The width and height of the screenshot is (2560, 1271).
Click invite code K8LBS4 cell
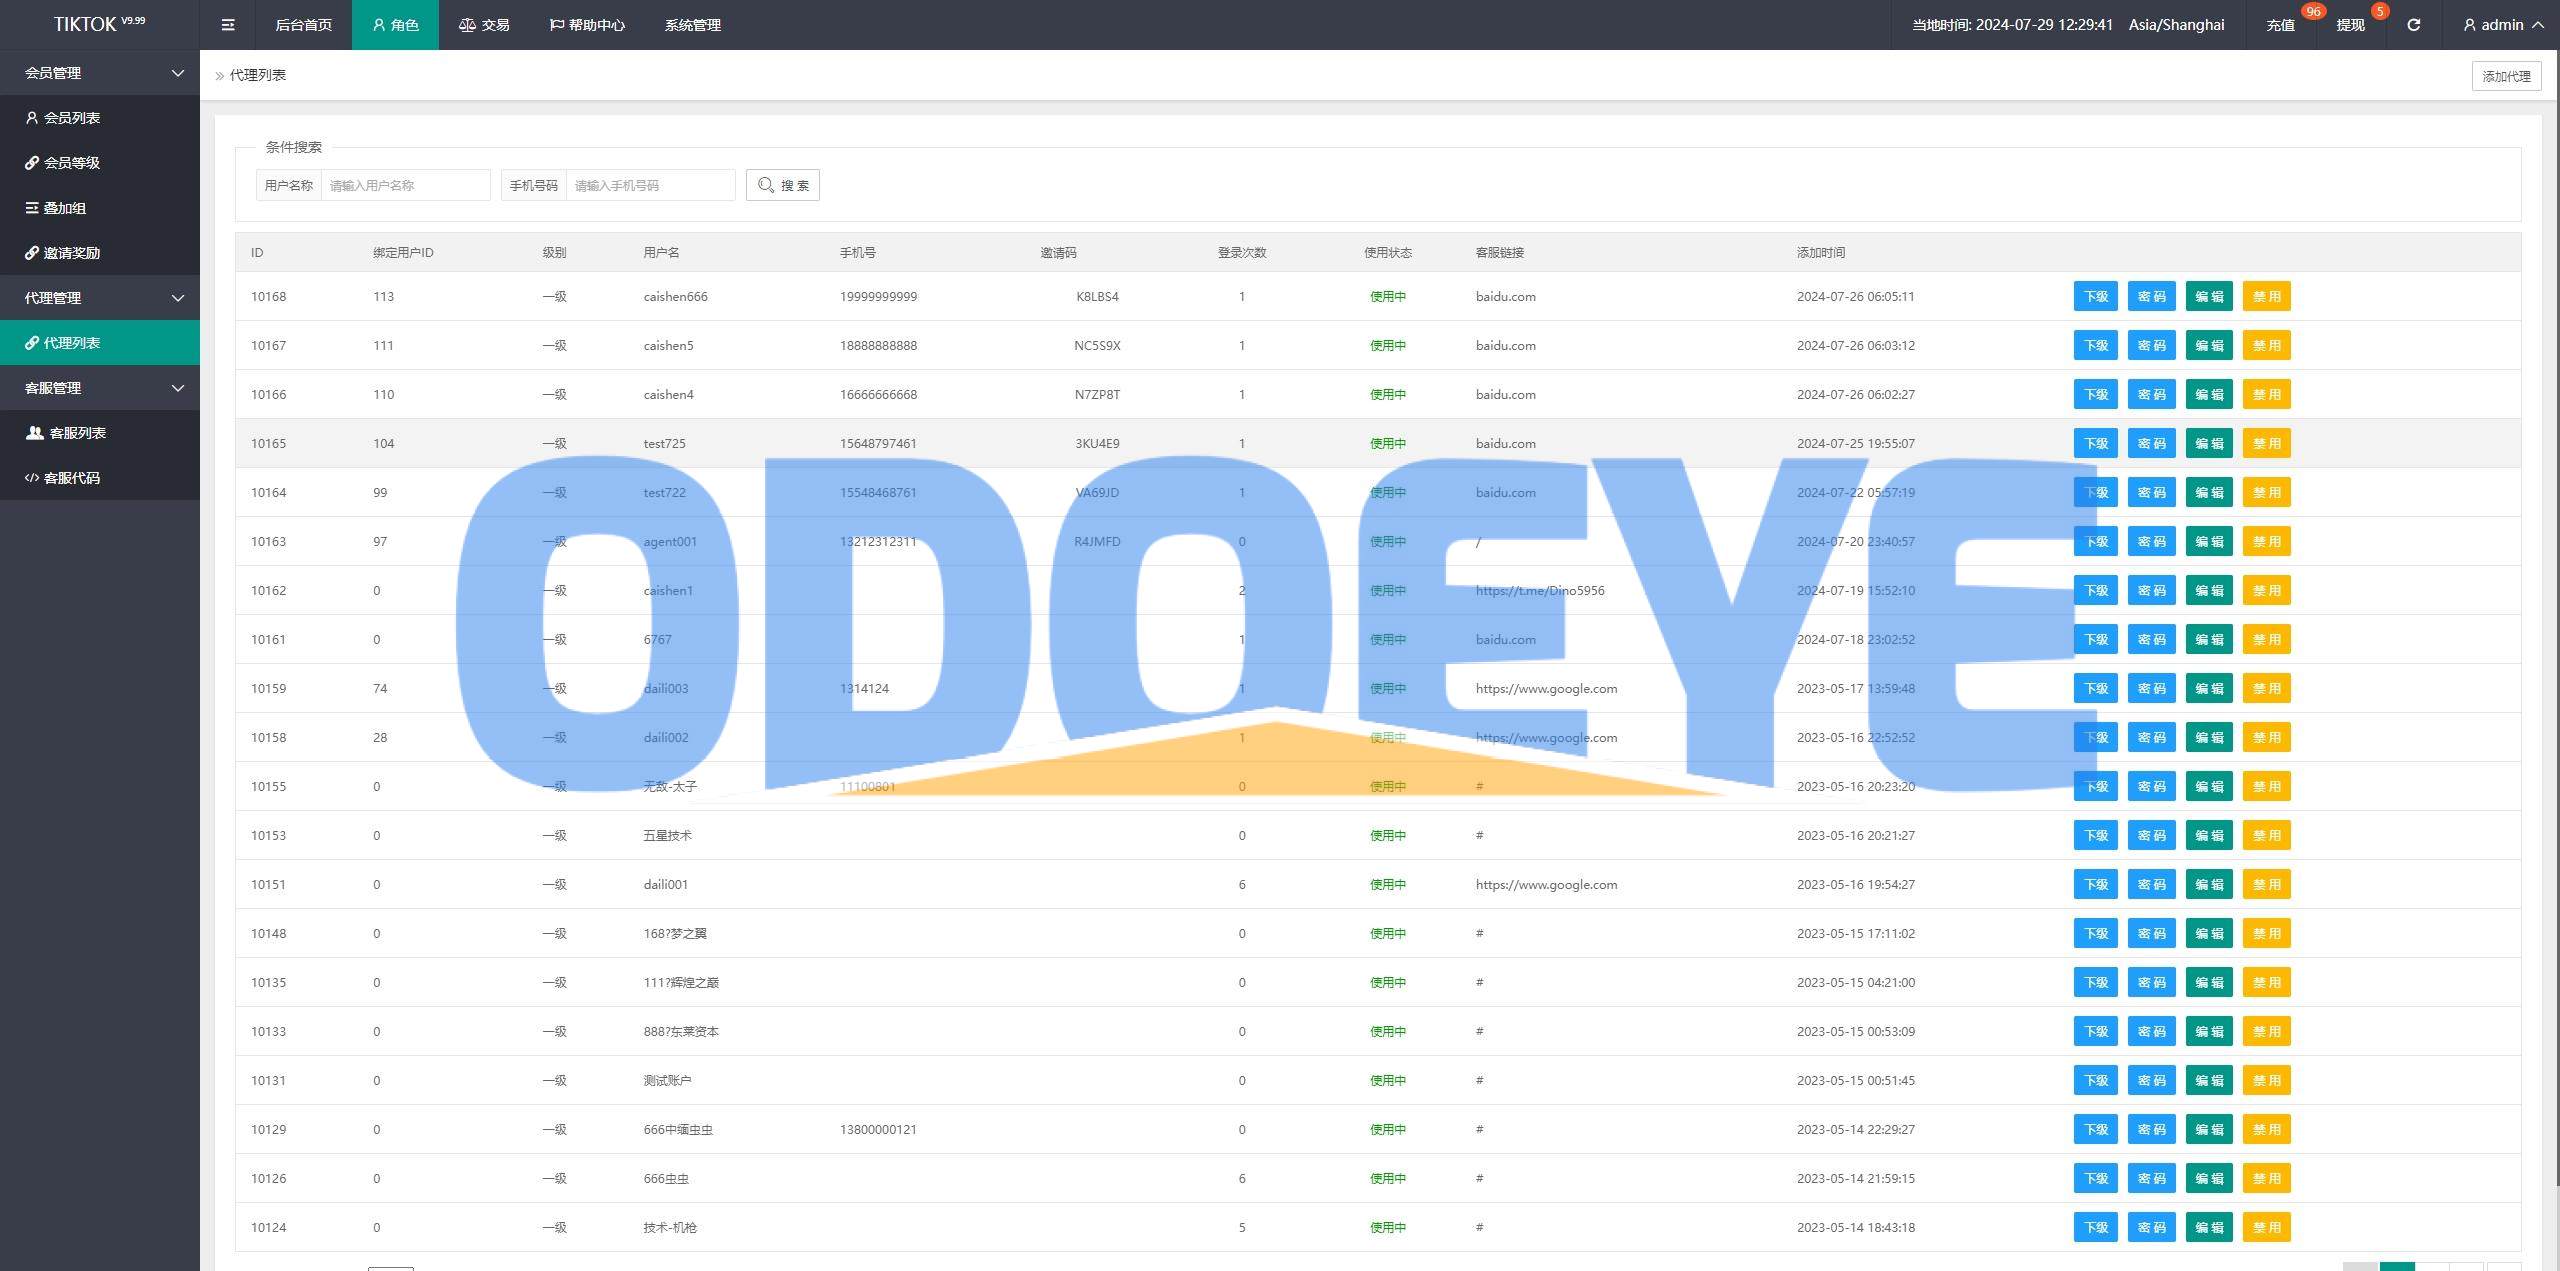click(1097, 296)
